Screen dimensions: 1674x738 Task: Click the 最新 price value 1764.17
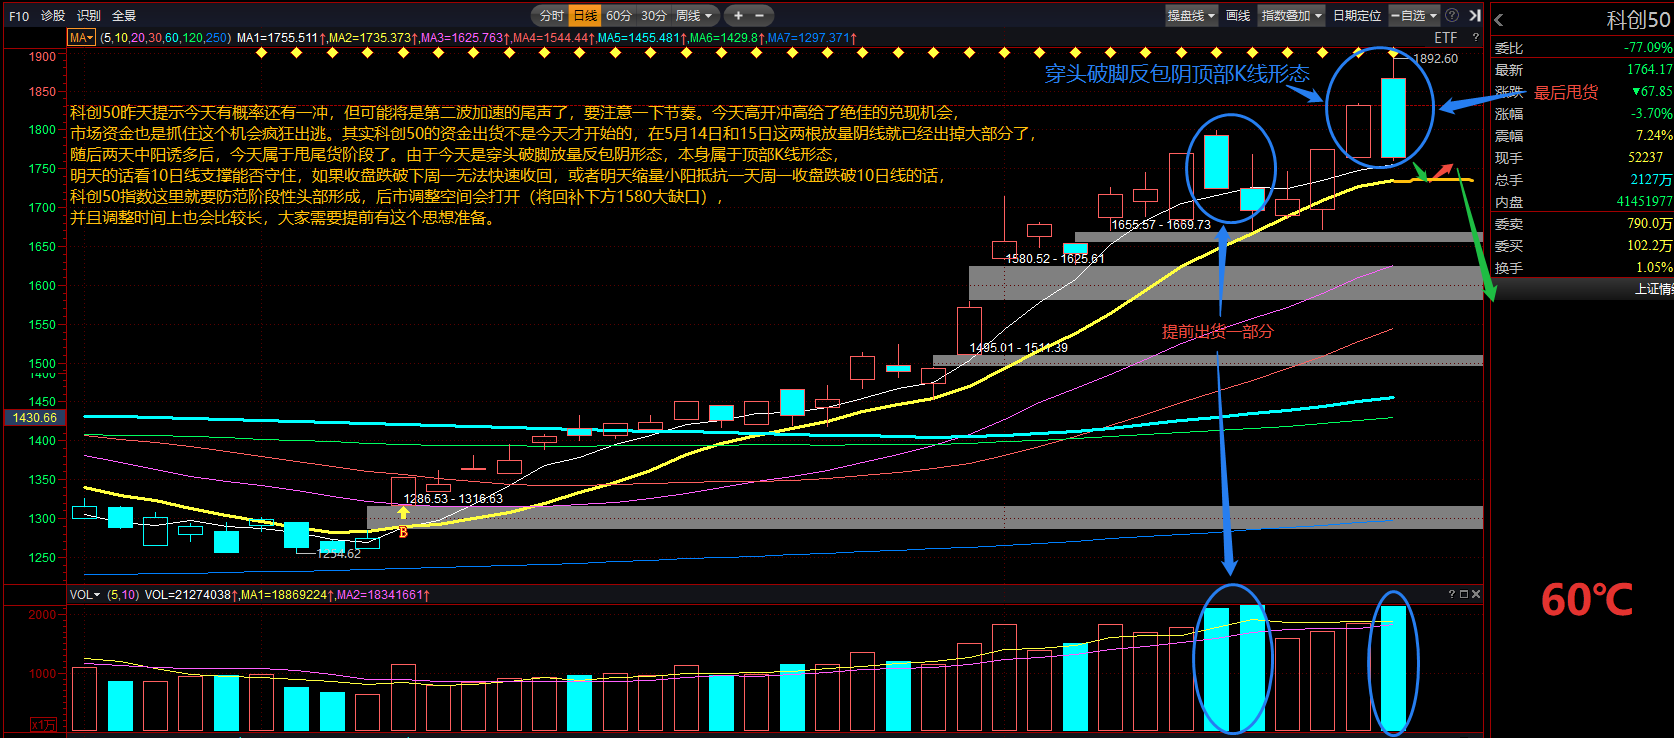tap(1649, 70)
